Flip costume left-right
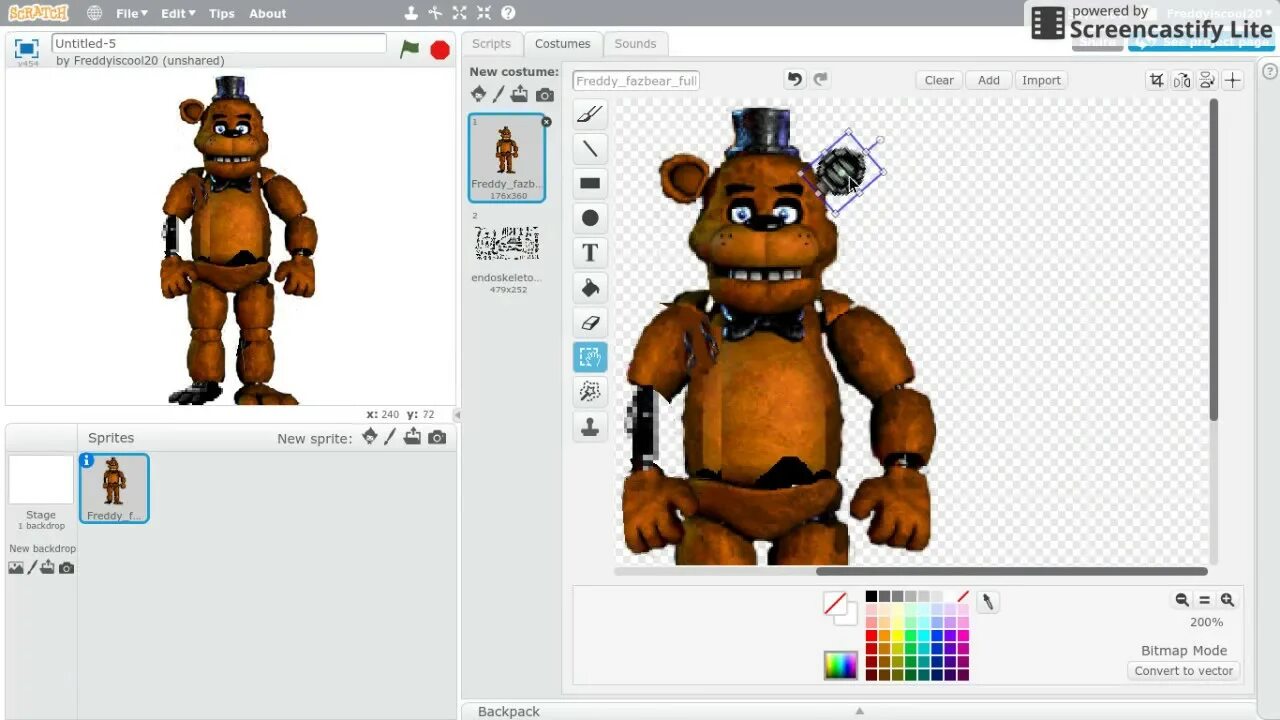1280x720 pixels. pos(1182,80)
